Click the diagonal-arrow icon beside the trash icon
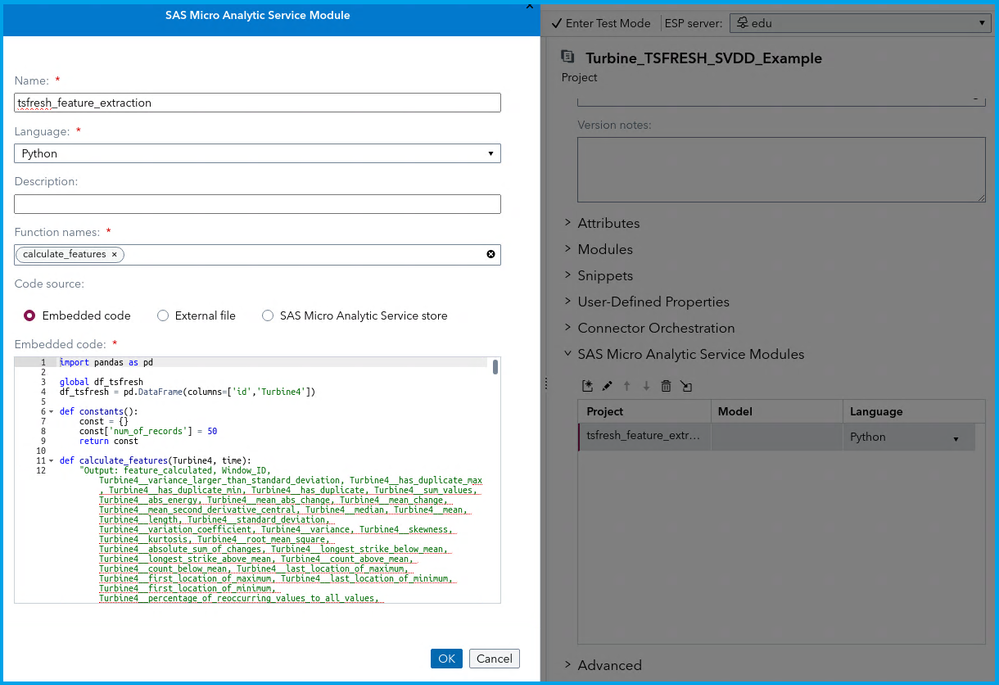The image size is (999, 685). (686, 386)
